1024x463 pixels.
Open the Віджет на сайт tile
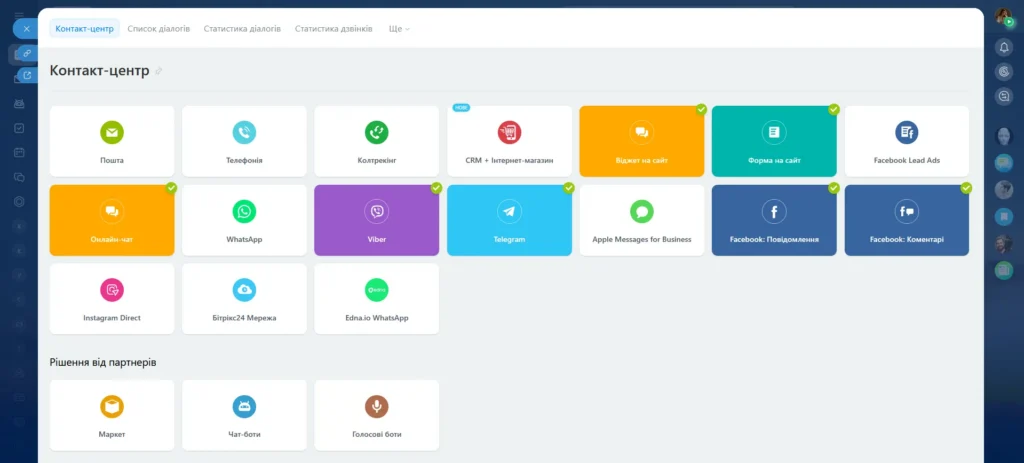(642, 141)
